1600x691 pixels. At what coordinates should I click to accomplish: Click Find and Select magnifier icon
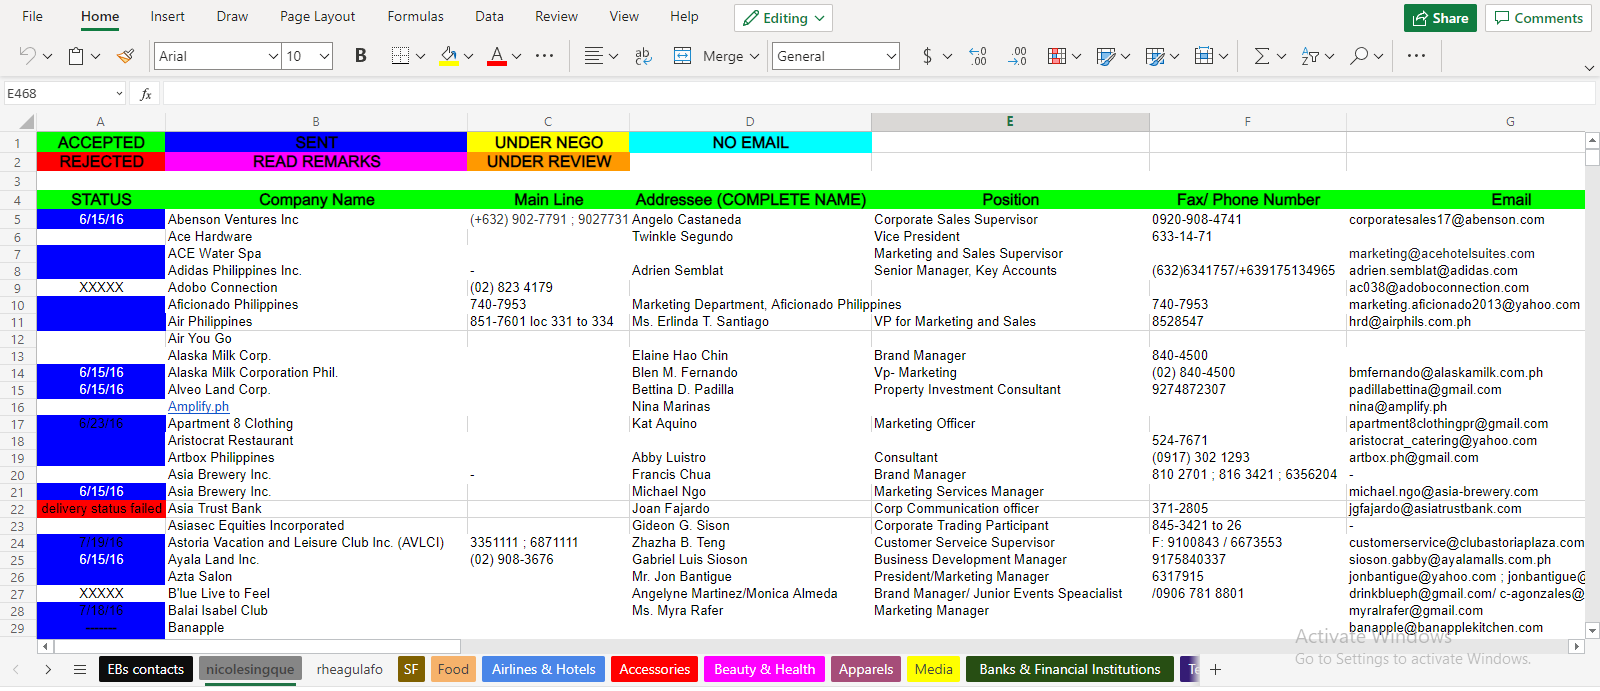tap(1359, 56)
